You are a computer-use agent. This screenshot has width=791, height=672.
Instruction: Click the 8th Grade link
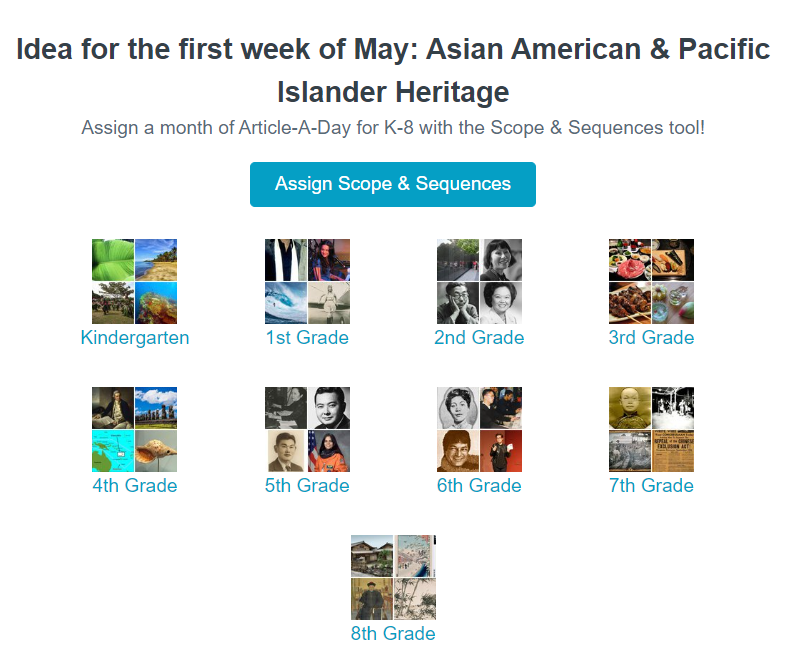(x=393, y=634)
